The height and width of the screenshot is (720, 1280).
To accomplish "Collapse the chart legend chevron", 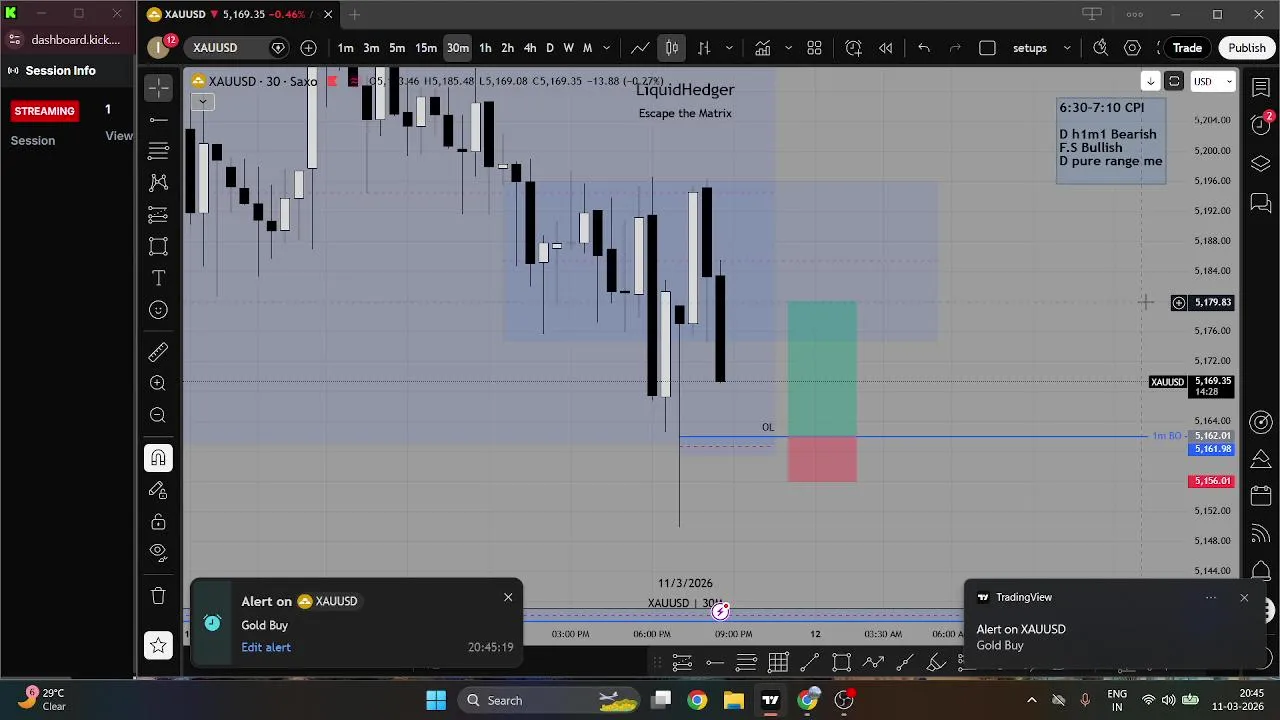I will click(202, 102).
